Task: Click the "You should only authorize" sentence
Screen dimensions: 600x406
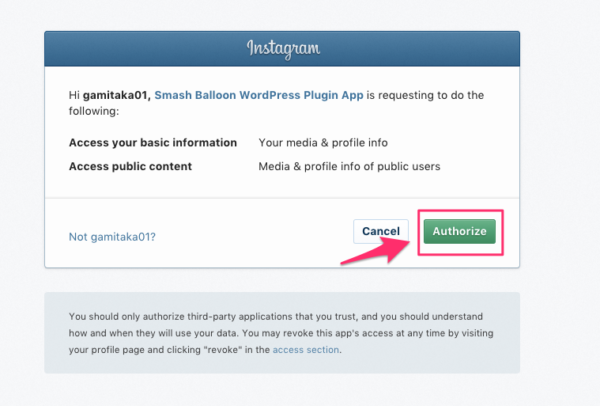Action: (276, 316)
